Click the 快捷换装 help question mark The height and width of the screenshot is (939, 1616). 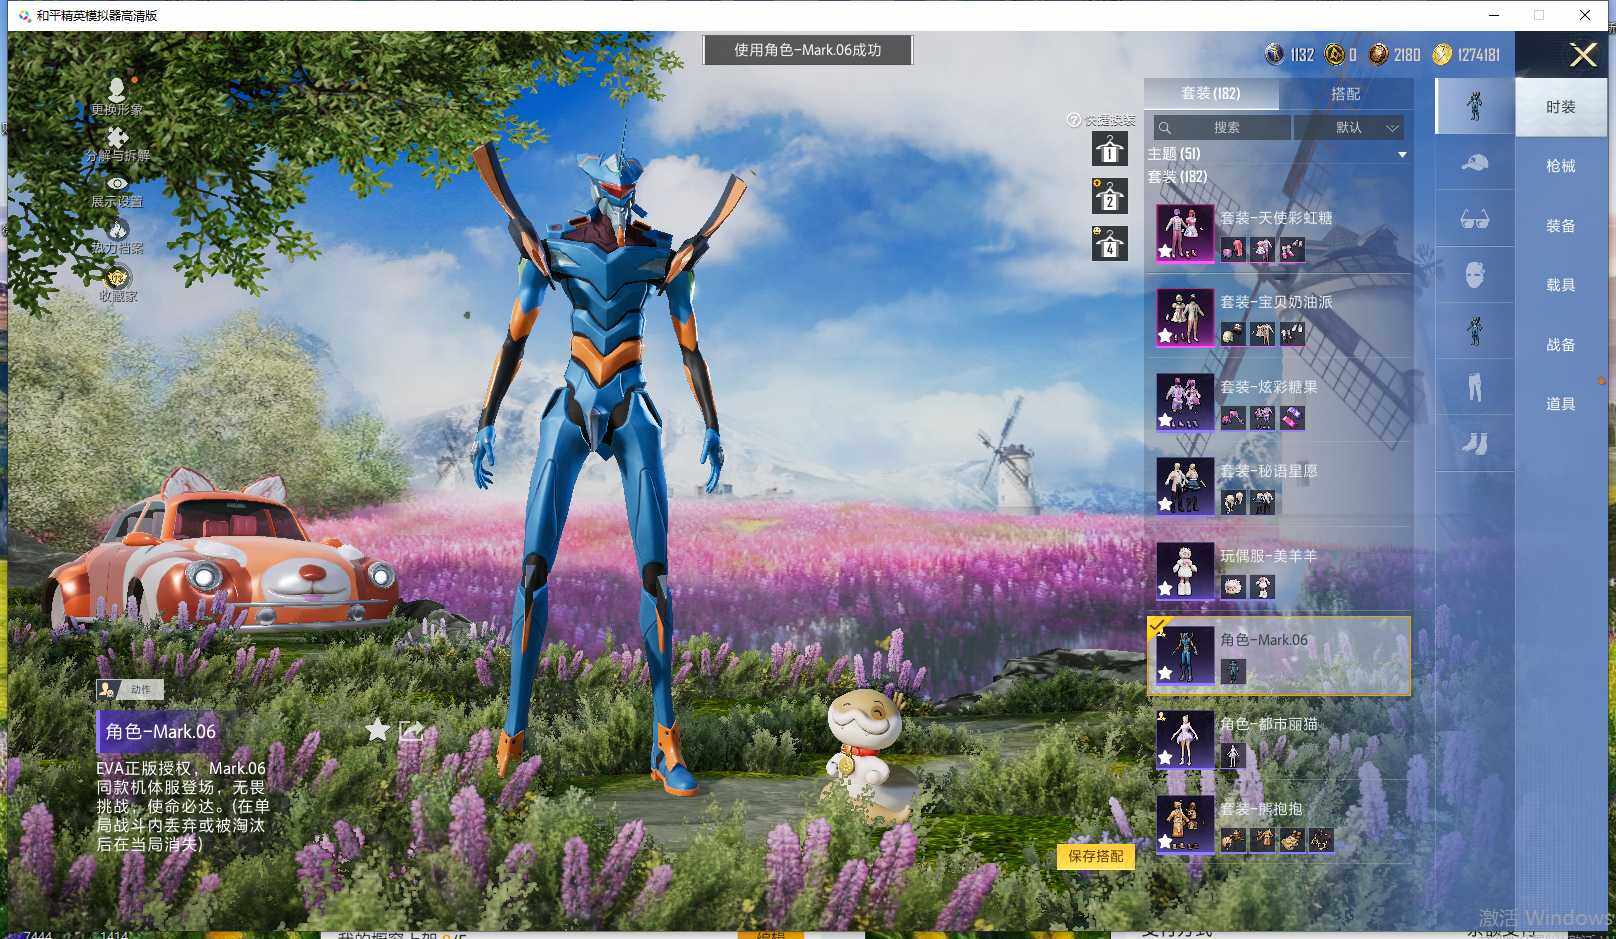(1074, 120)
